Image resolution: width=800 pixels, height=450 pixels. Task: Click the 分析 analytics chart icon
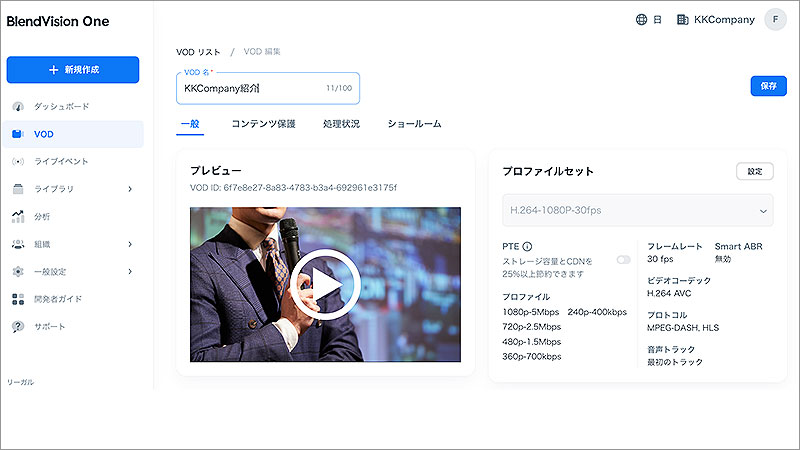click(x=18, y=216)
